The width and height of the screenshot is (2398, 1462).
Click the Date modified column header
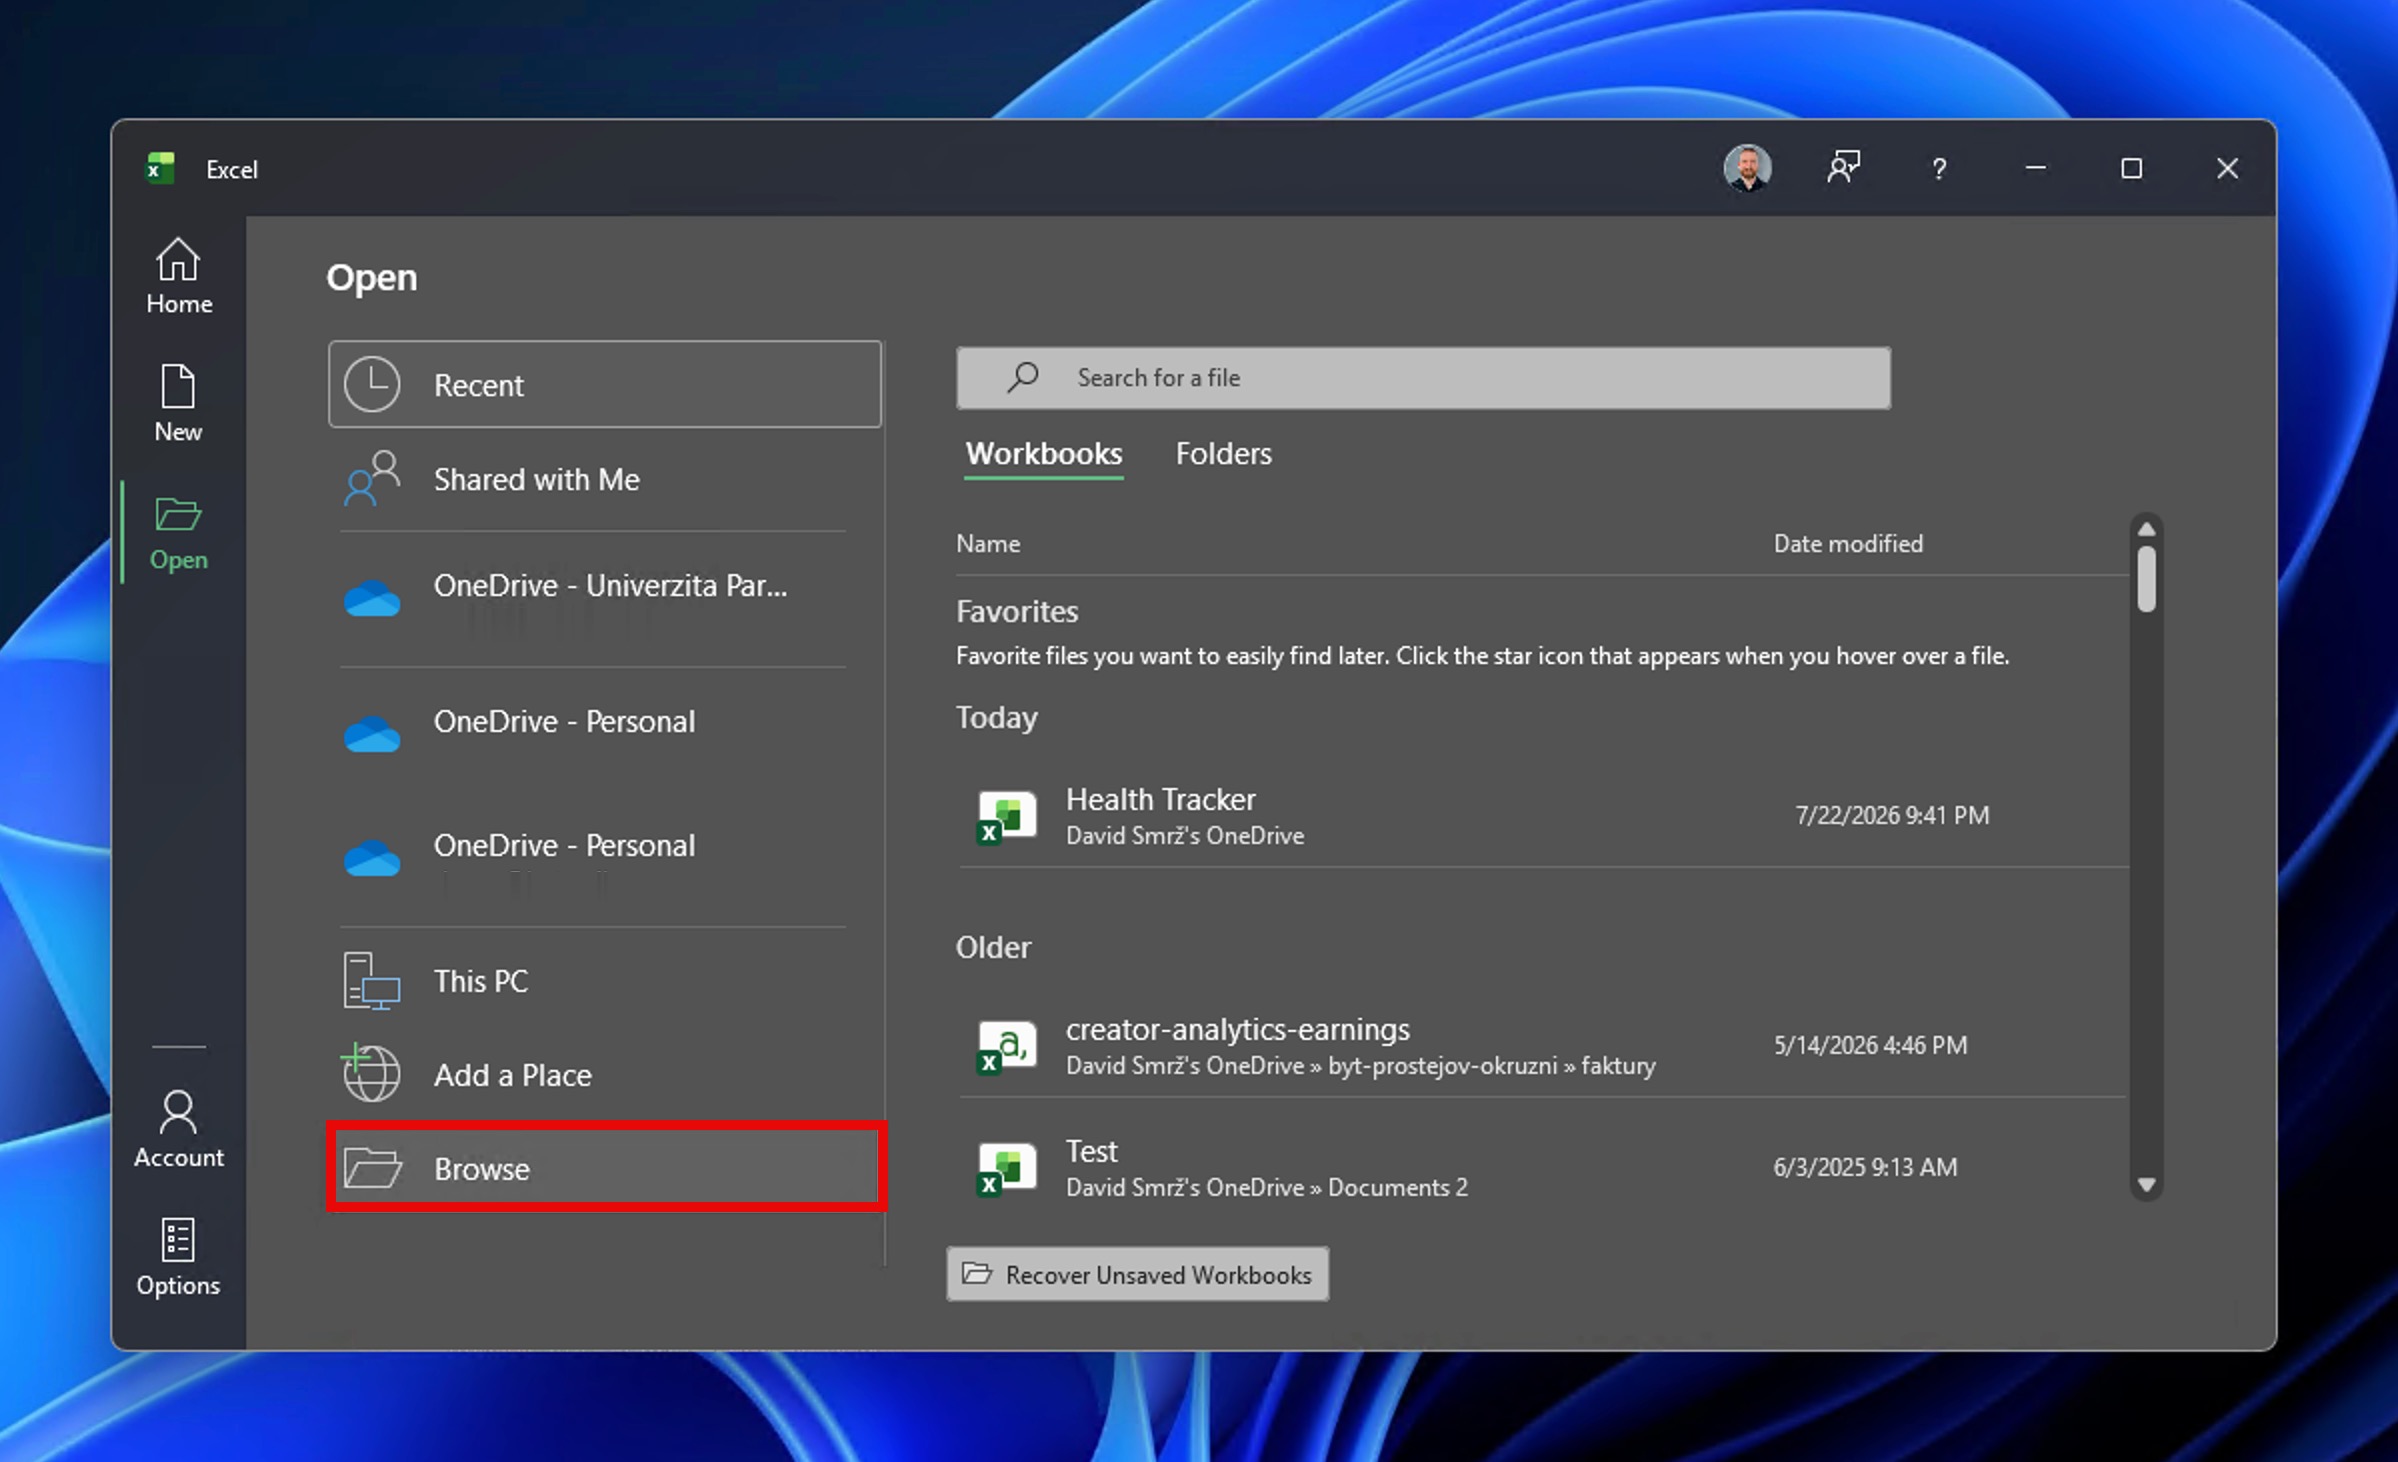[1848, 543]
